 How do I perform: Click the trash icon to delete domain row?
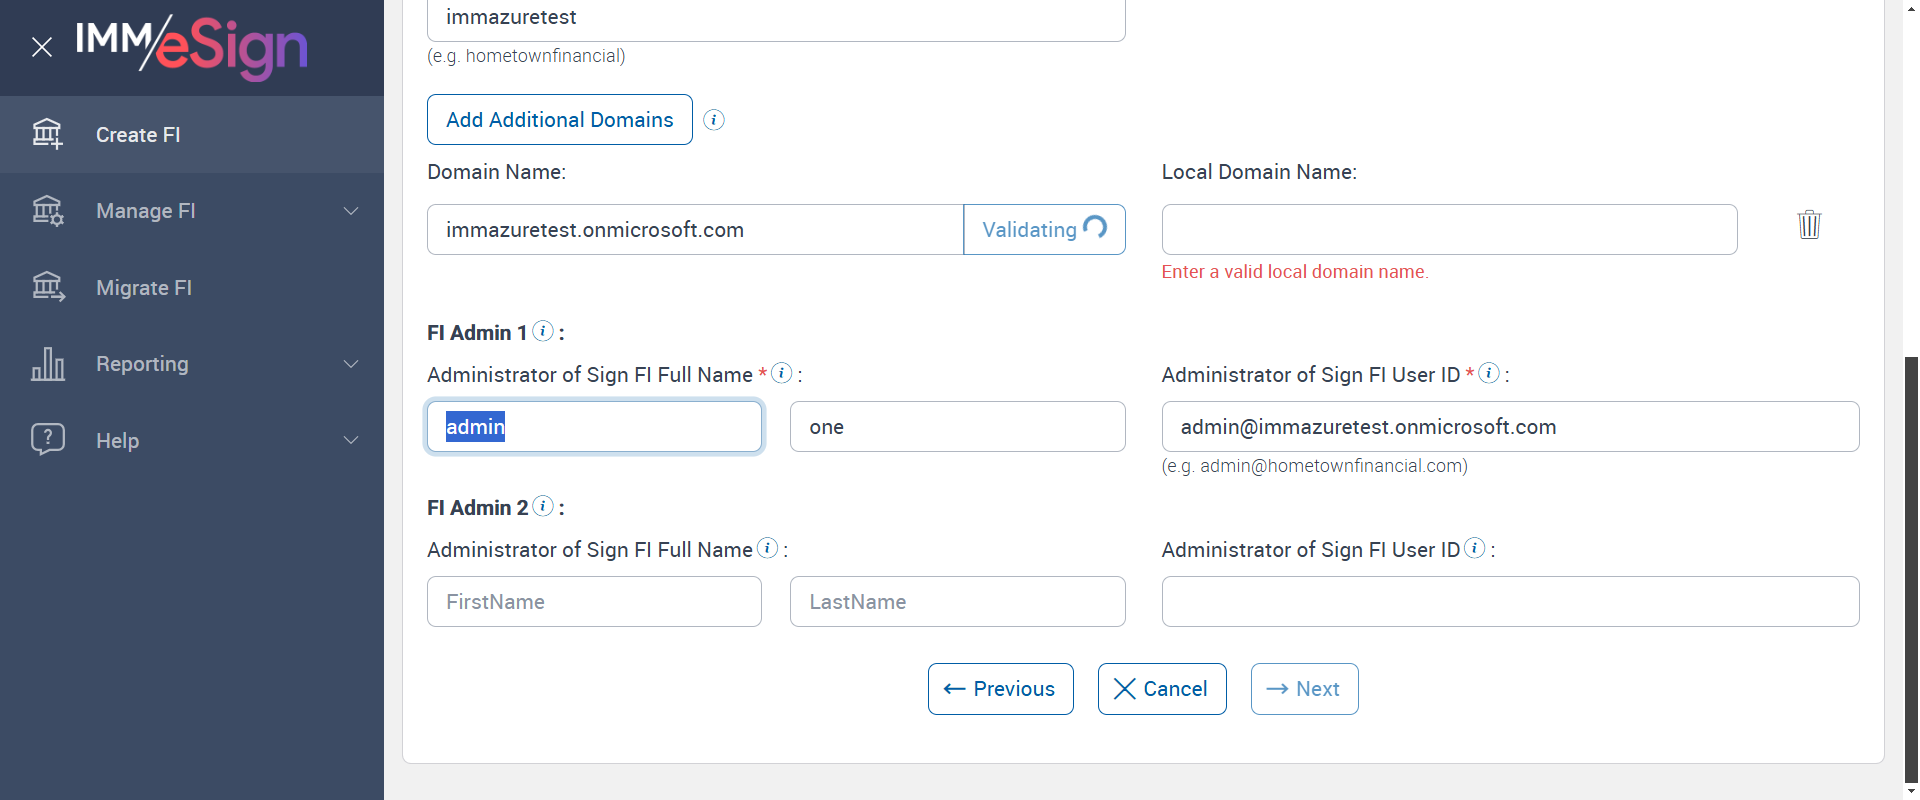(1809, 224)
